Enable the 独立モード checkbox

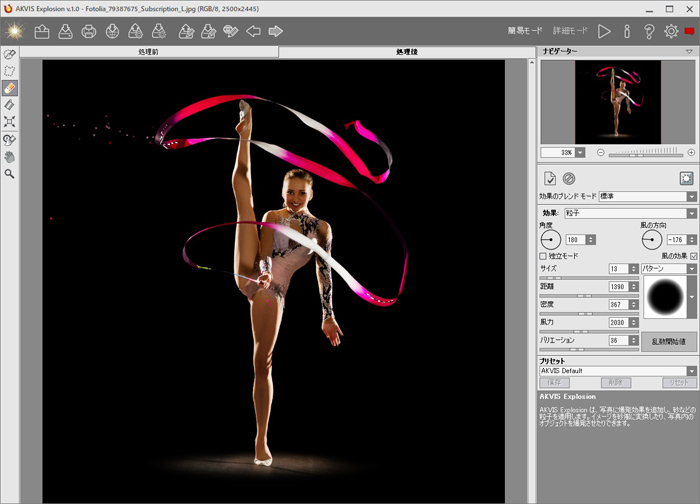tap(543, 256)
